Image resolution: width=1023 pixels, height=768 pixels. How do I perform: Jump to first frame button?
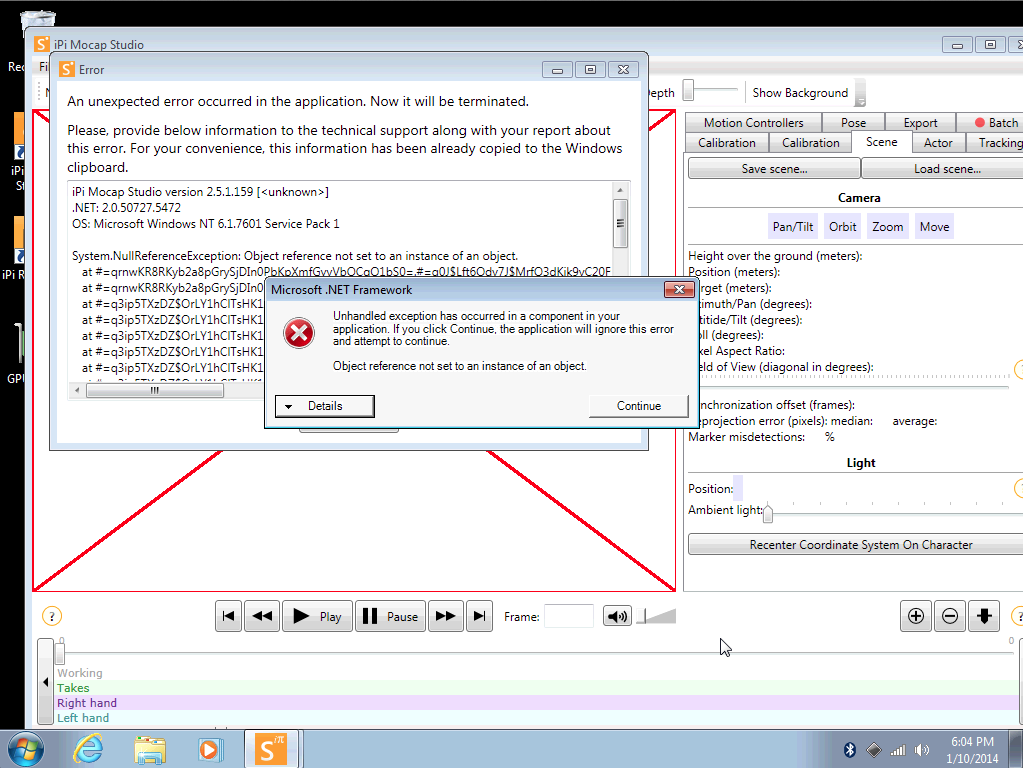coord(228,617)
